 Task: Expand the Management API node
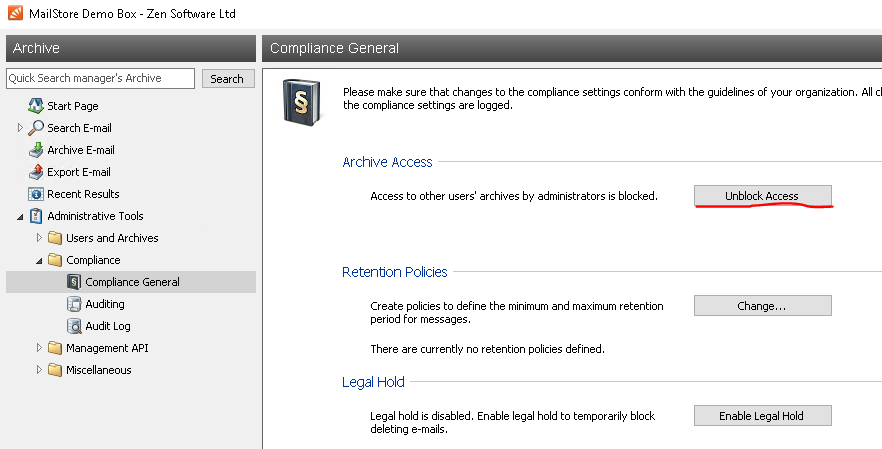39,348
